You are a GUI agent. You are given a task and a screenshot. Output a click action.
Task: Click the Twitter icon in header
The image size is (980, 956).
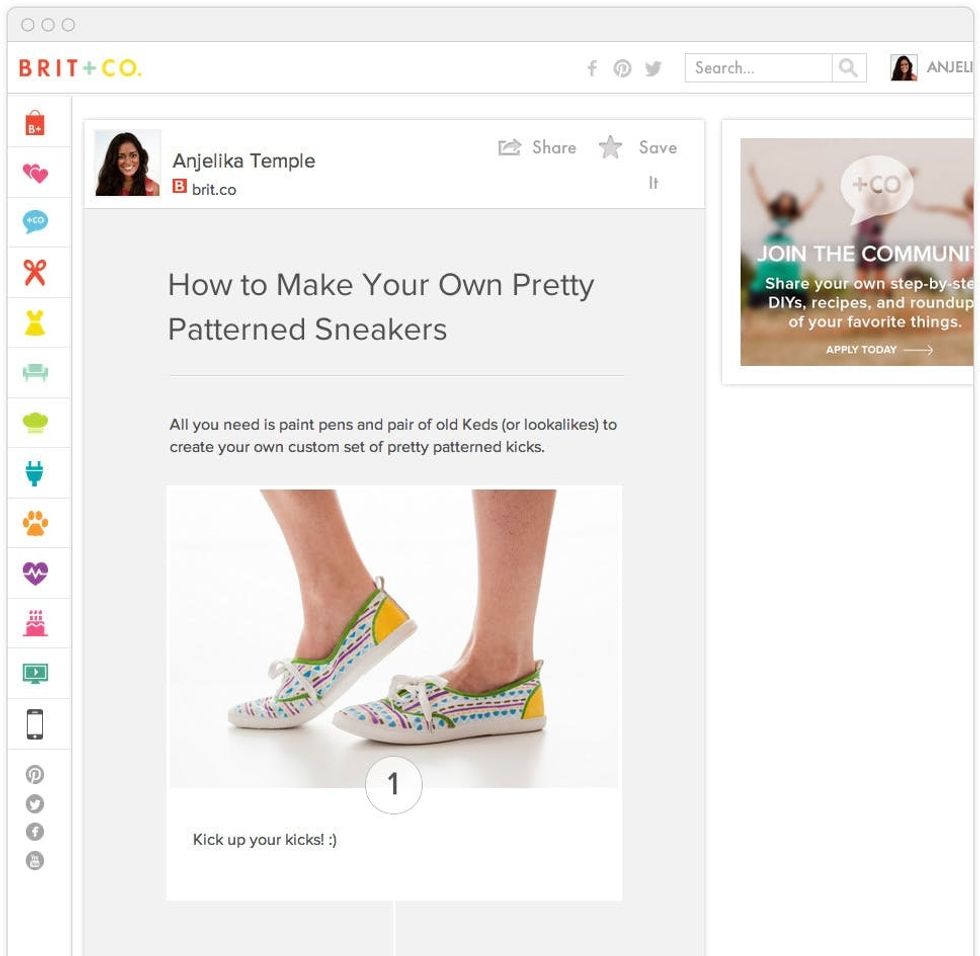click(x=653, y=69)
